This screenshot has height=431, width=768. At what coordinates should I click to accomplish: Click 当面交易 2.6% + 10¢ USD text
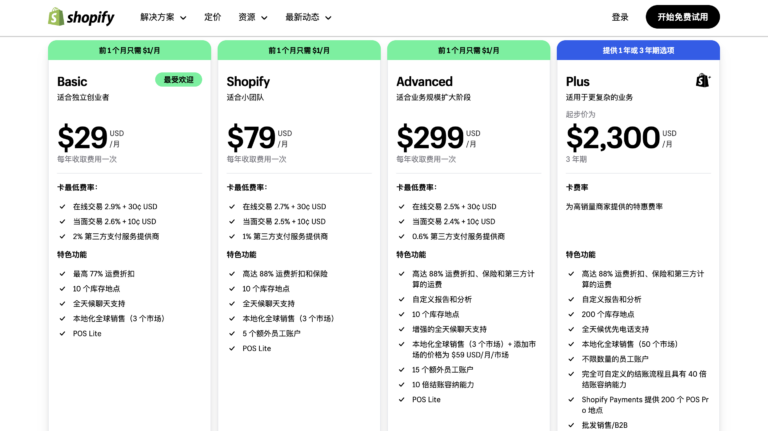(115, 221)
